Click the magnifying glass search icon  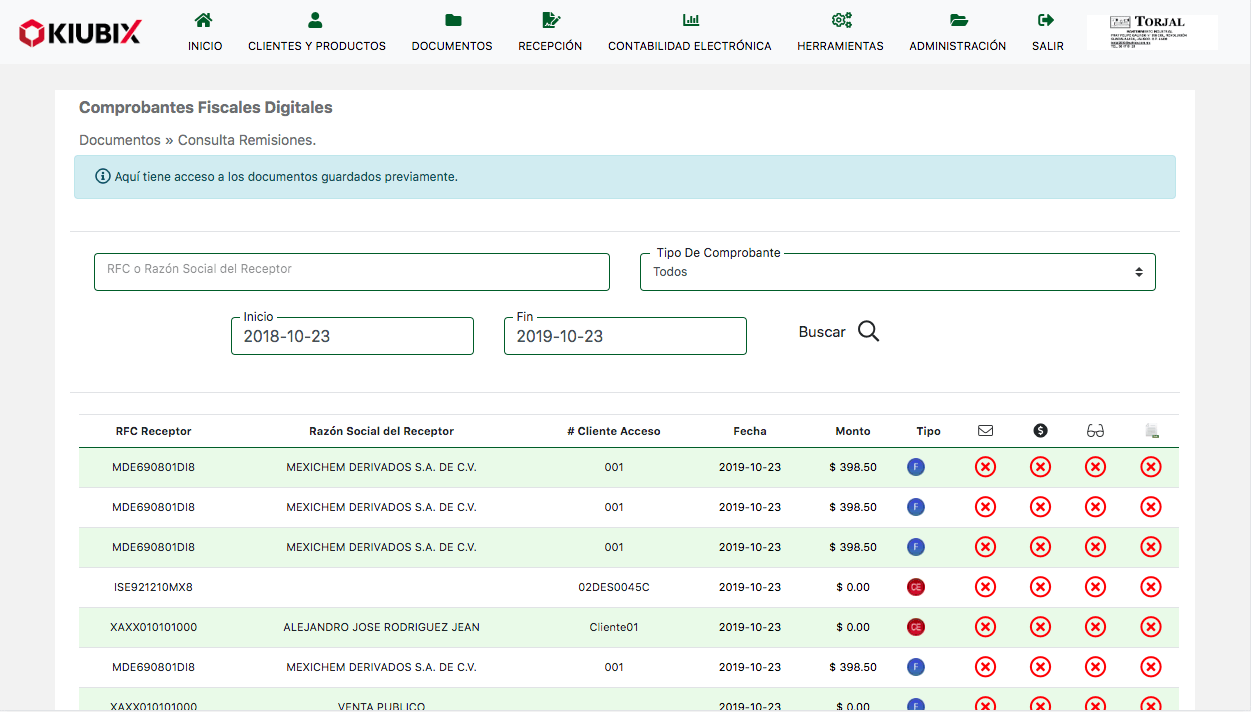click(x=868, y=332)
